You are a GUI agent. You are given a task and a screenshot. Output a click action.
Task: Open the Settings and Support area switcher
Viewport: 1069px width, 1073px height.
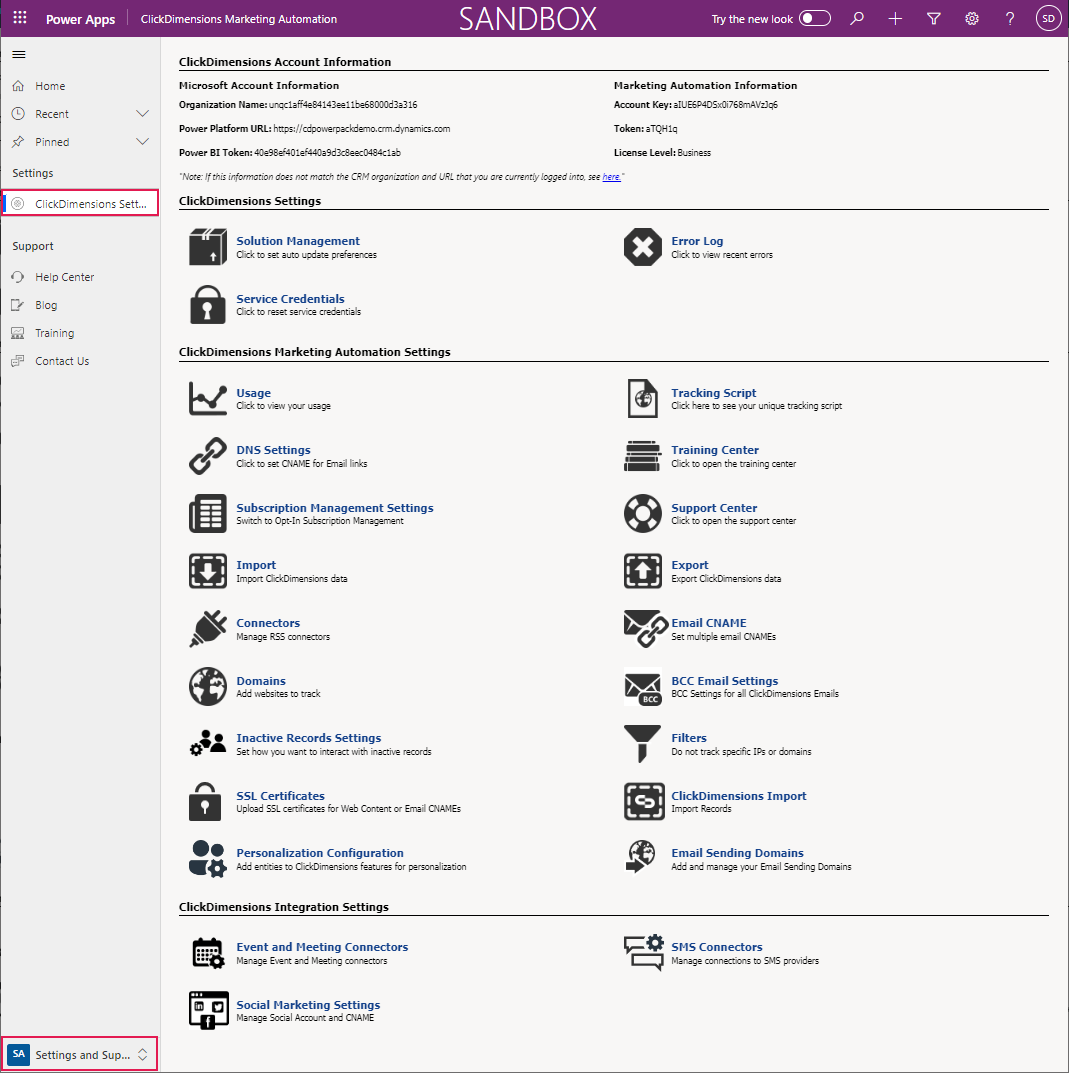click(x=79, y=1054)
